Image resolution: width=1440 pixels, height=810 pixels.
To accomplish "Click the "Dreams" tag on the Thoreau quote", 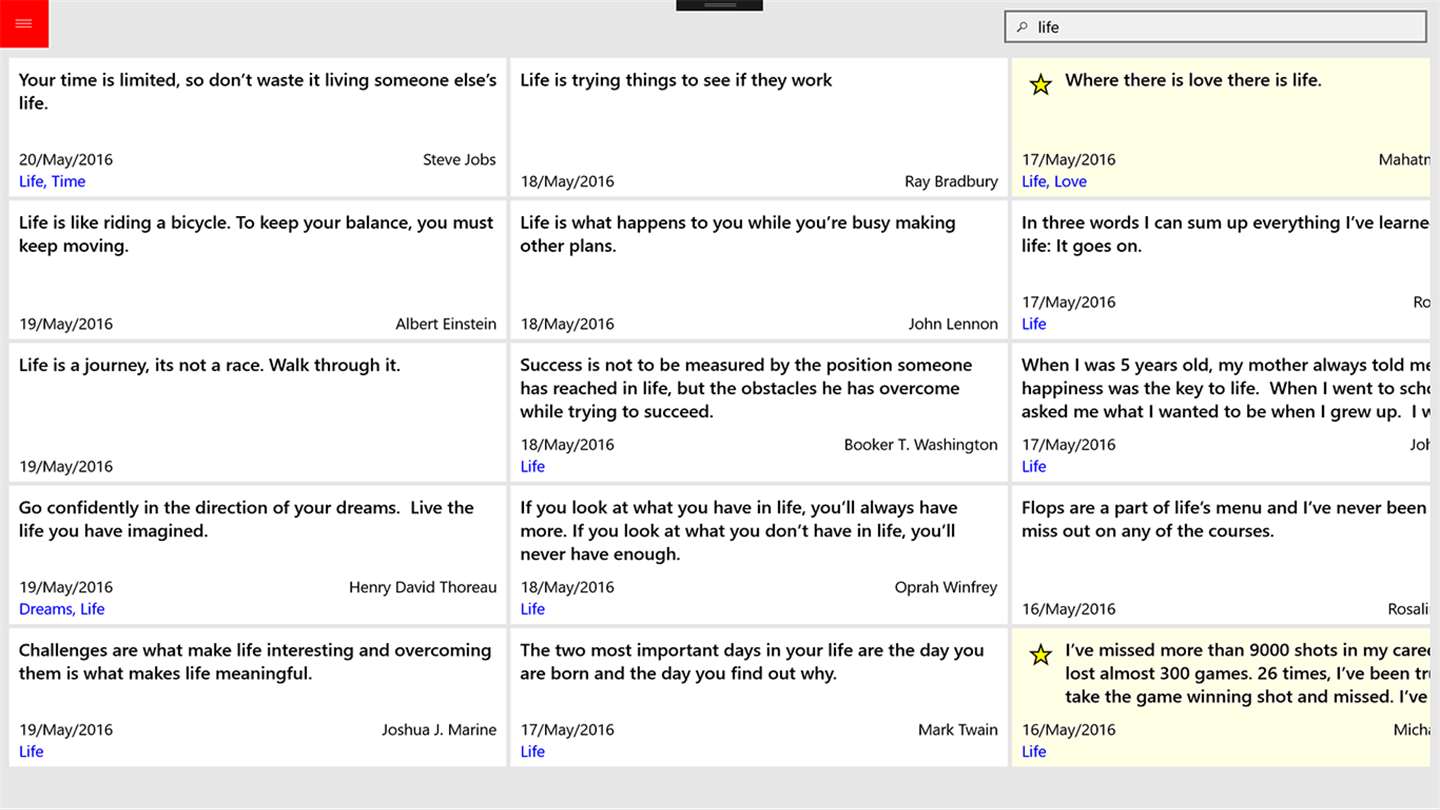I will coord(45,609).
